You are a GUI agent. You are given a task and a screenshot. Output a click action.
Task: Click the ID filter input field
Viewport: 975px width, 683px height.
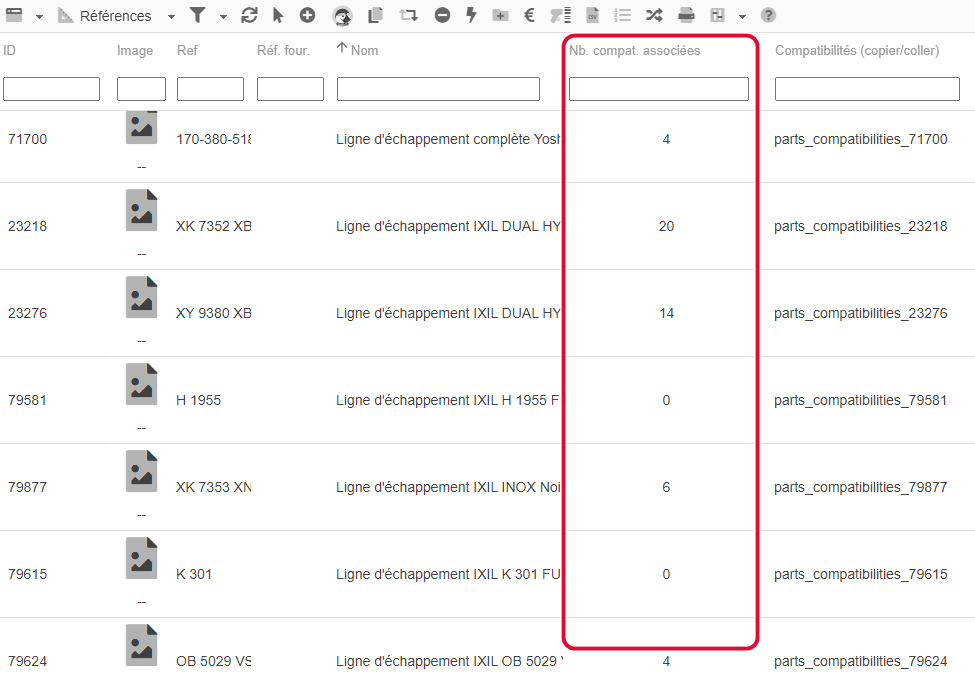[51, 89]
